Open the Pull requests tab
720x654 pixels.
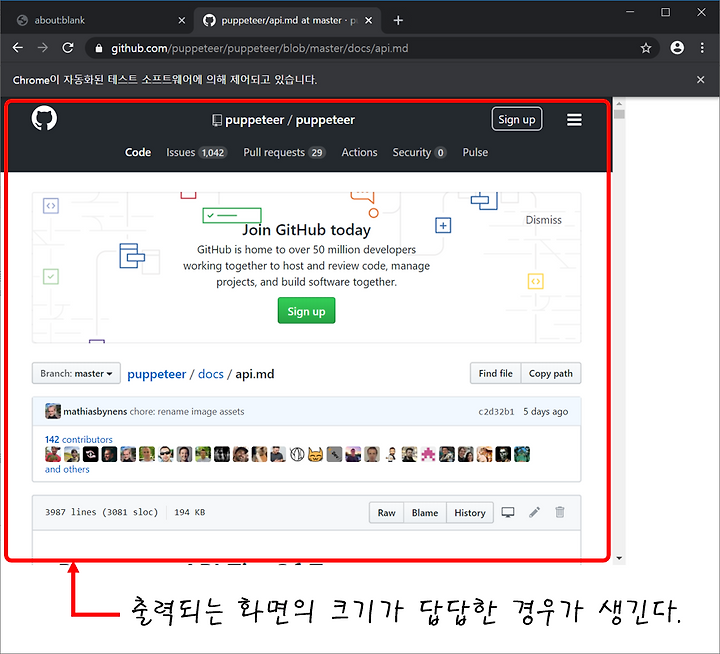284,152
